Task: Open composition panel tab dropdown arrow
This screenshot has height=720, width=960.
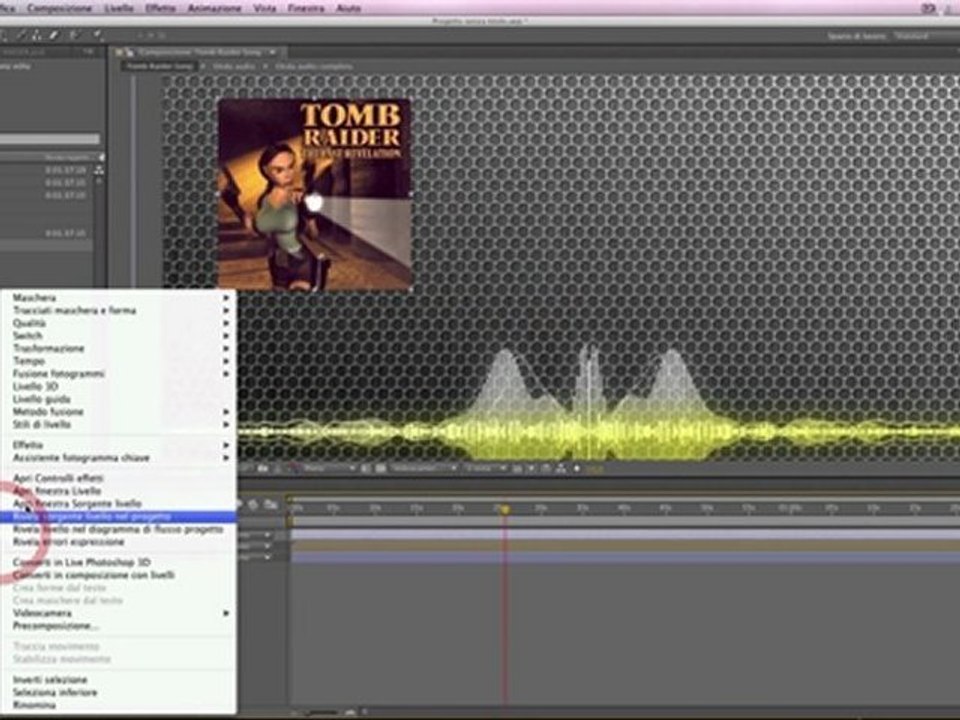Action: (x=272, y=52)
